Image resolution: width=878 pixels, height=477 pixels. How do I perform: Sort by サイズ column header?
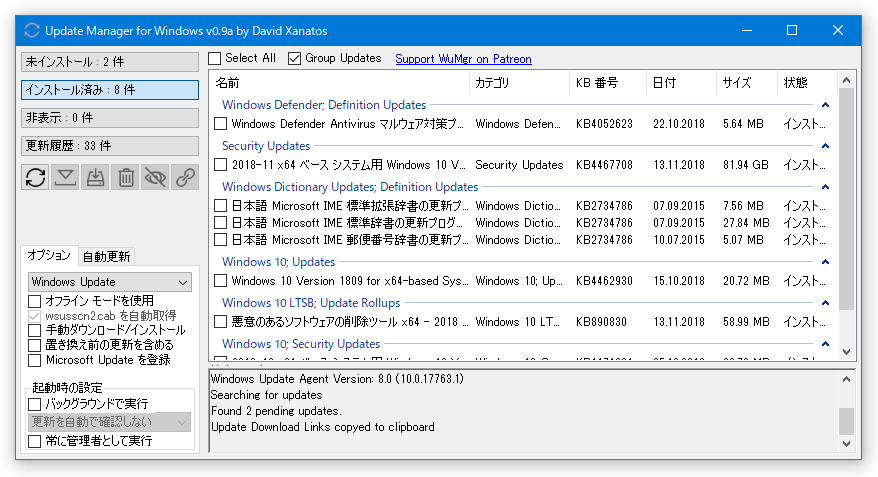point(747,83)
